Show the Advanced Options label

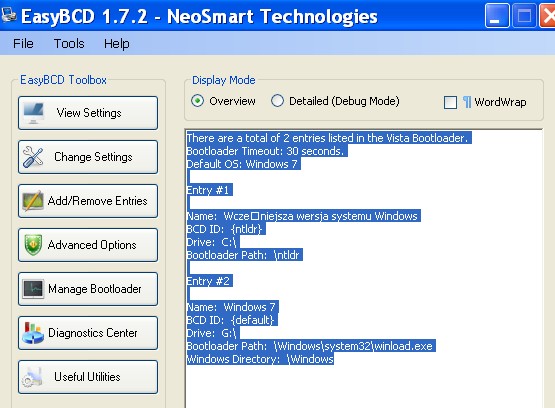click(x=92, y=245)
